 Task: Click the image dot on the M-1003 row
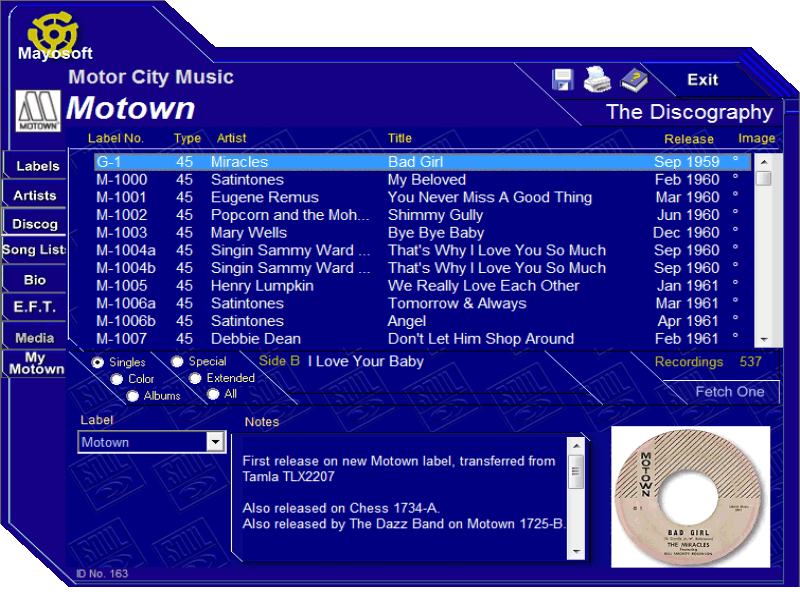click(735, 230)
